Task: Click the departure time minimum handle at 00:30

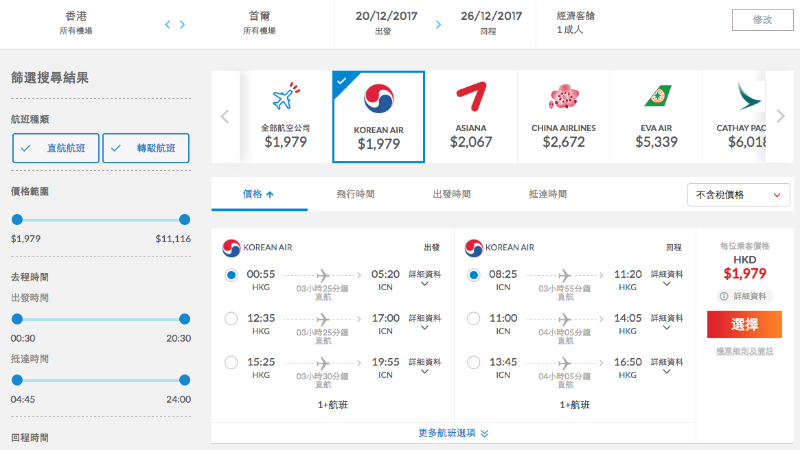Action: [17, 319]
